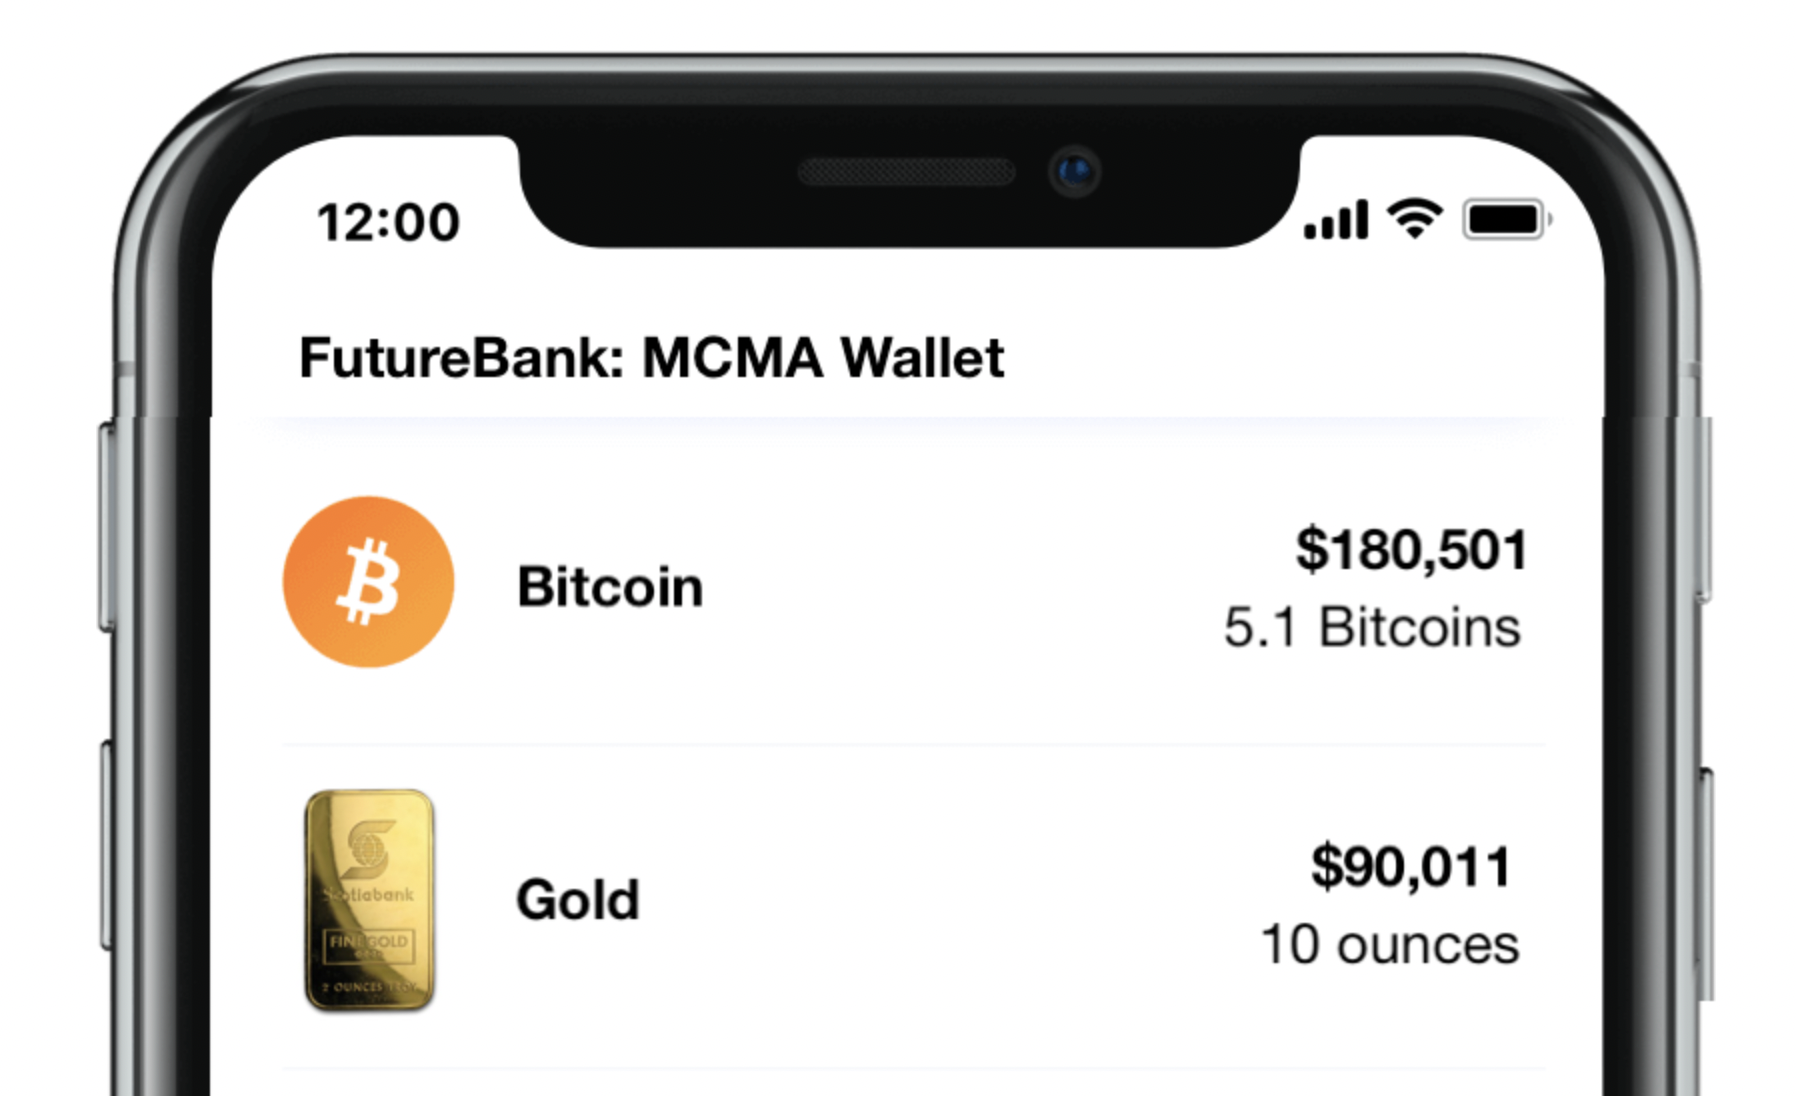Tap the 5.1 Bitcoins quantity text
1796x1096 pixels.
coord(1372,628)
